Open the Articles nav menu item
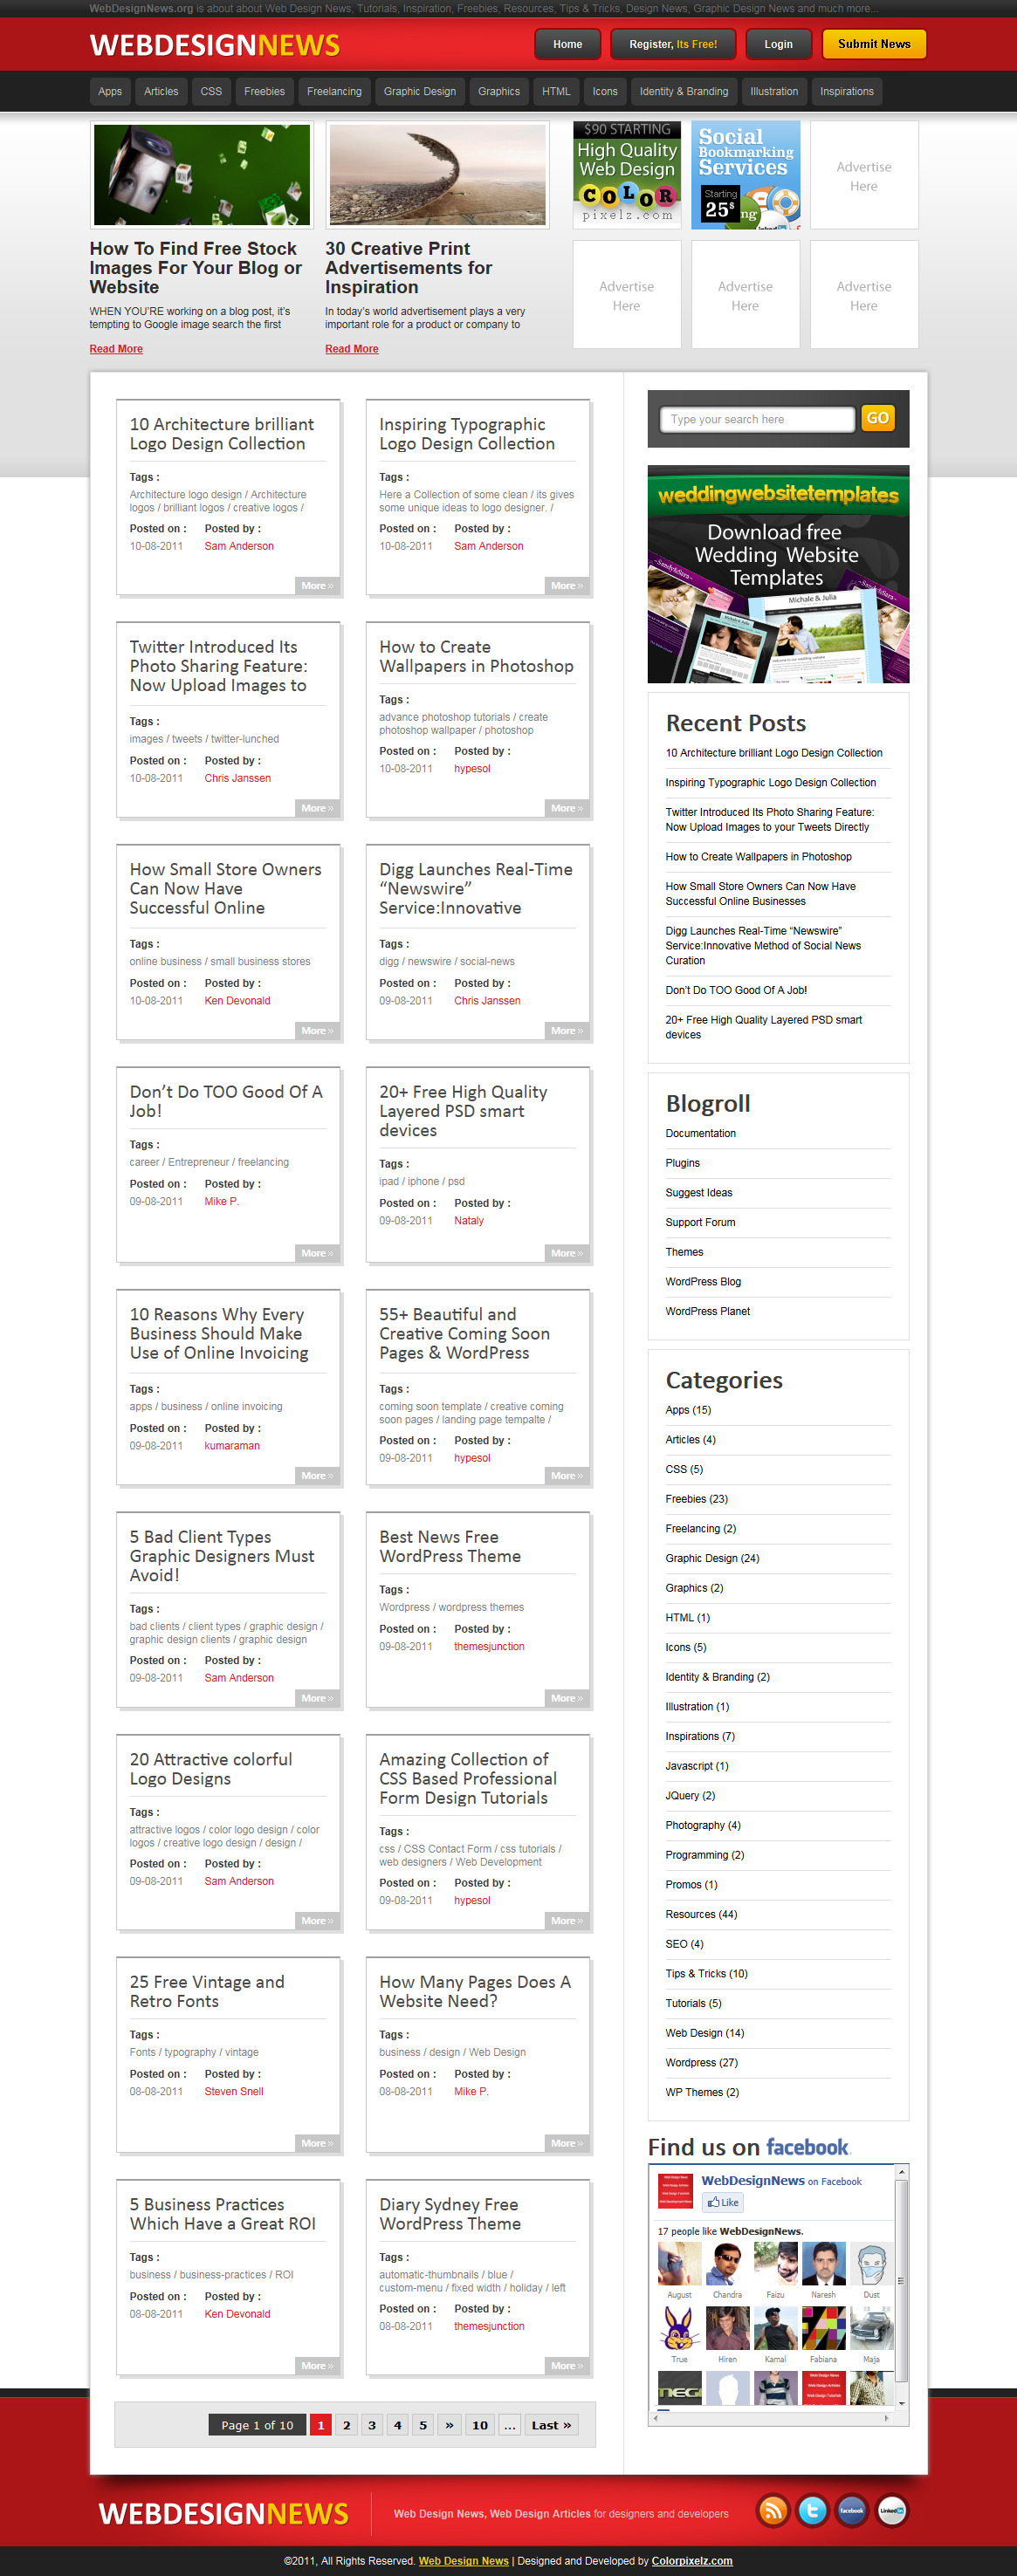 pos(161,91)
